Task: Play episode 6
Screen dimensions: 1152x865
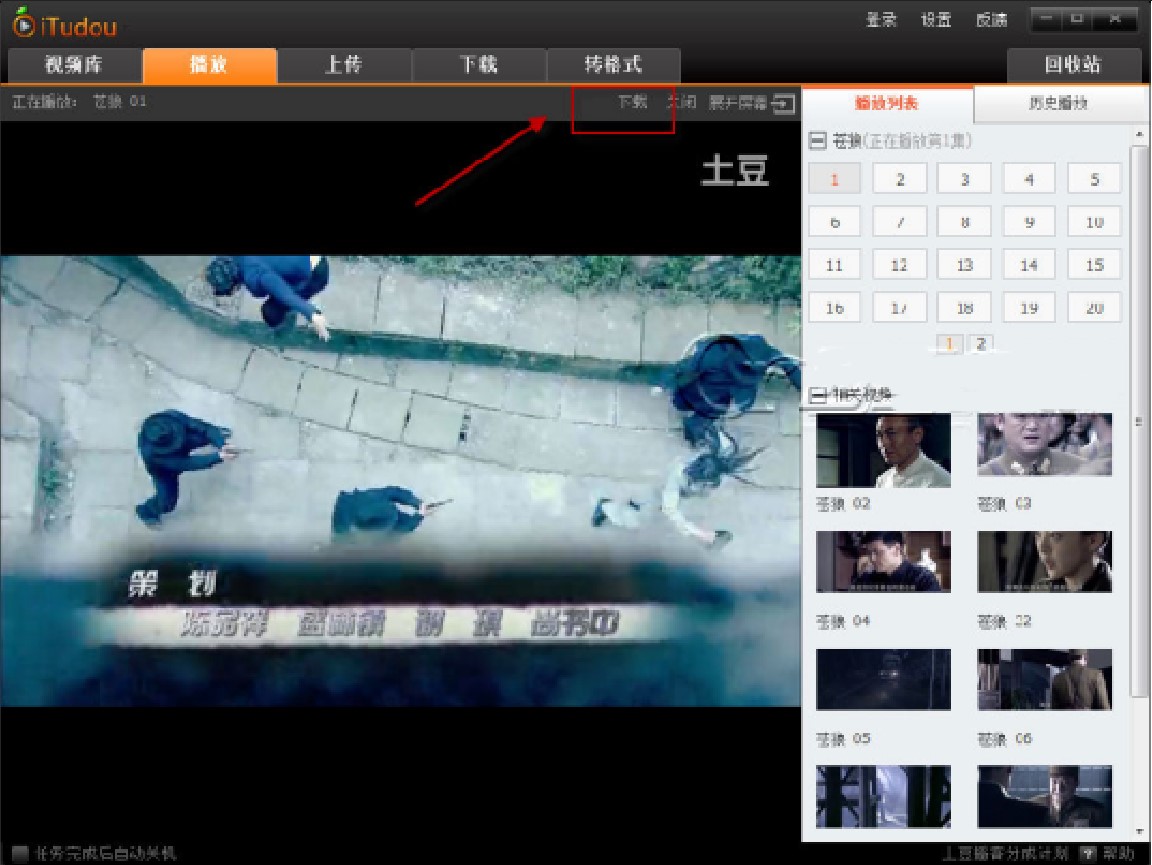Action: [835, 222]
